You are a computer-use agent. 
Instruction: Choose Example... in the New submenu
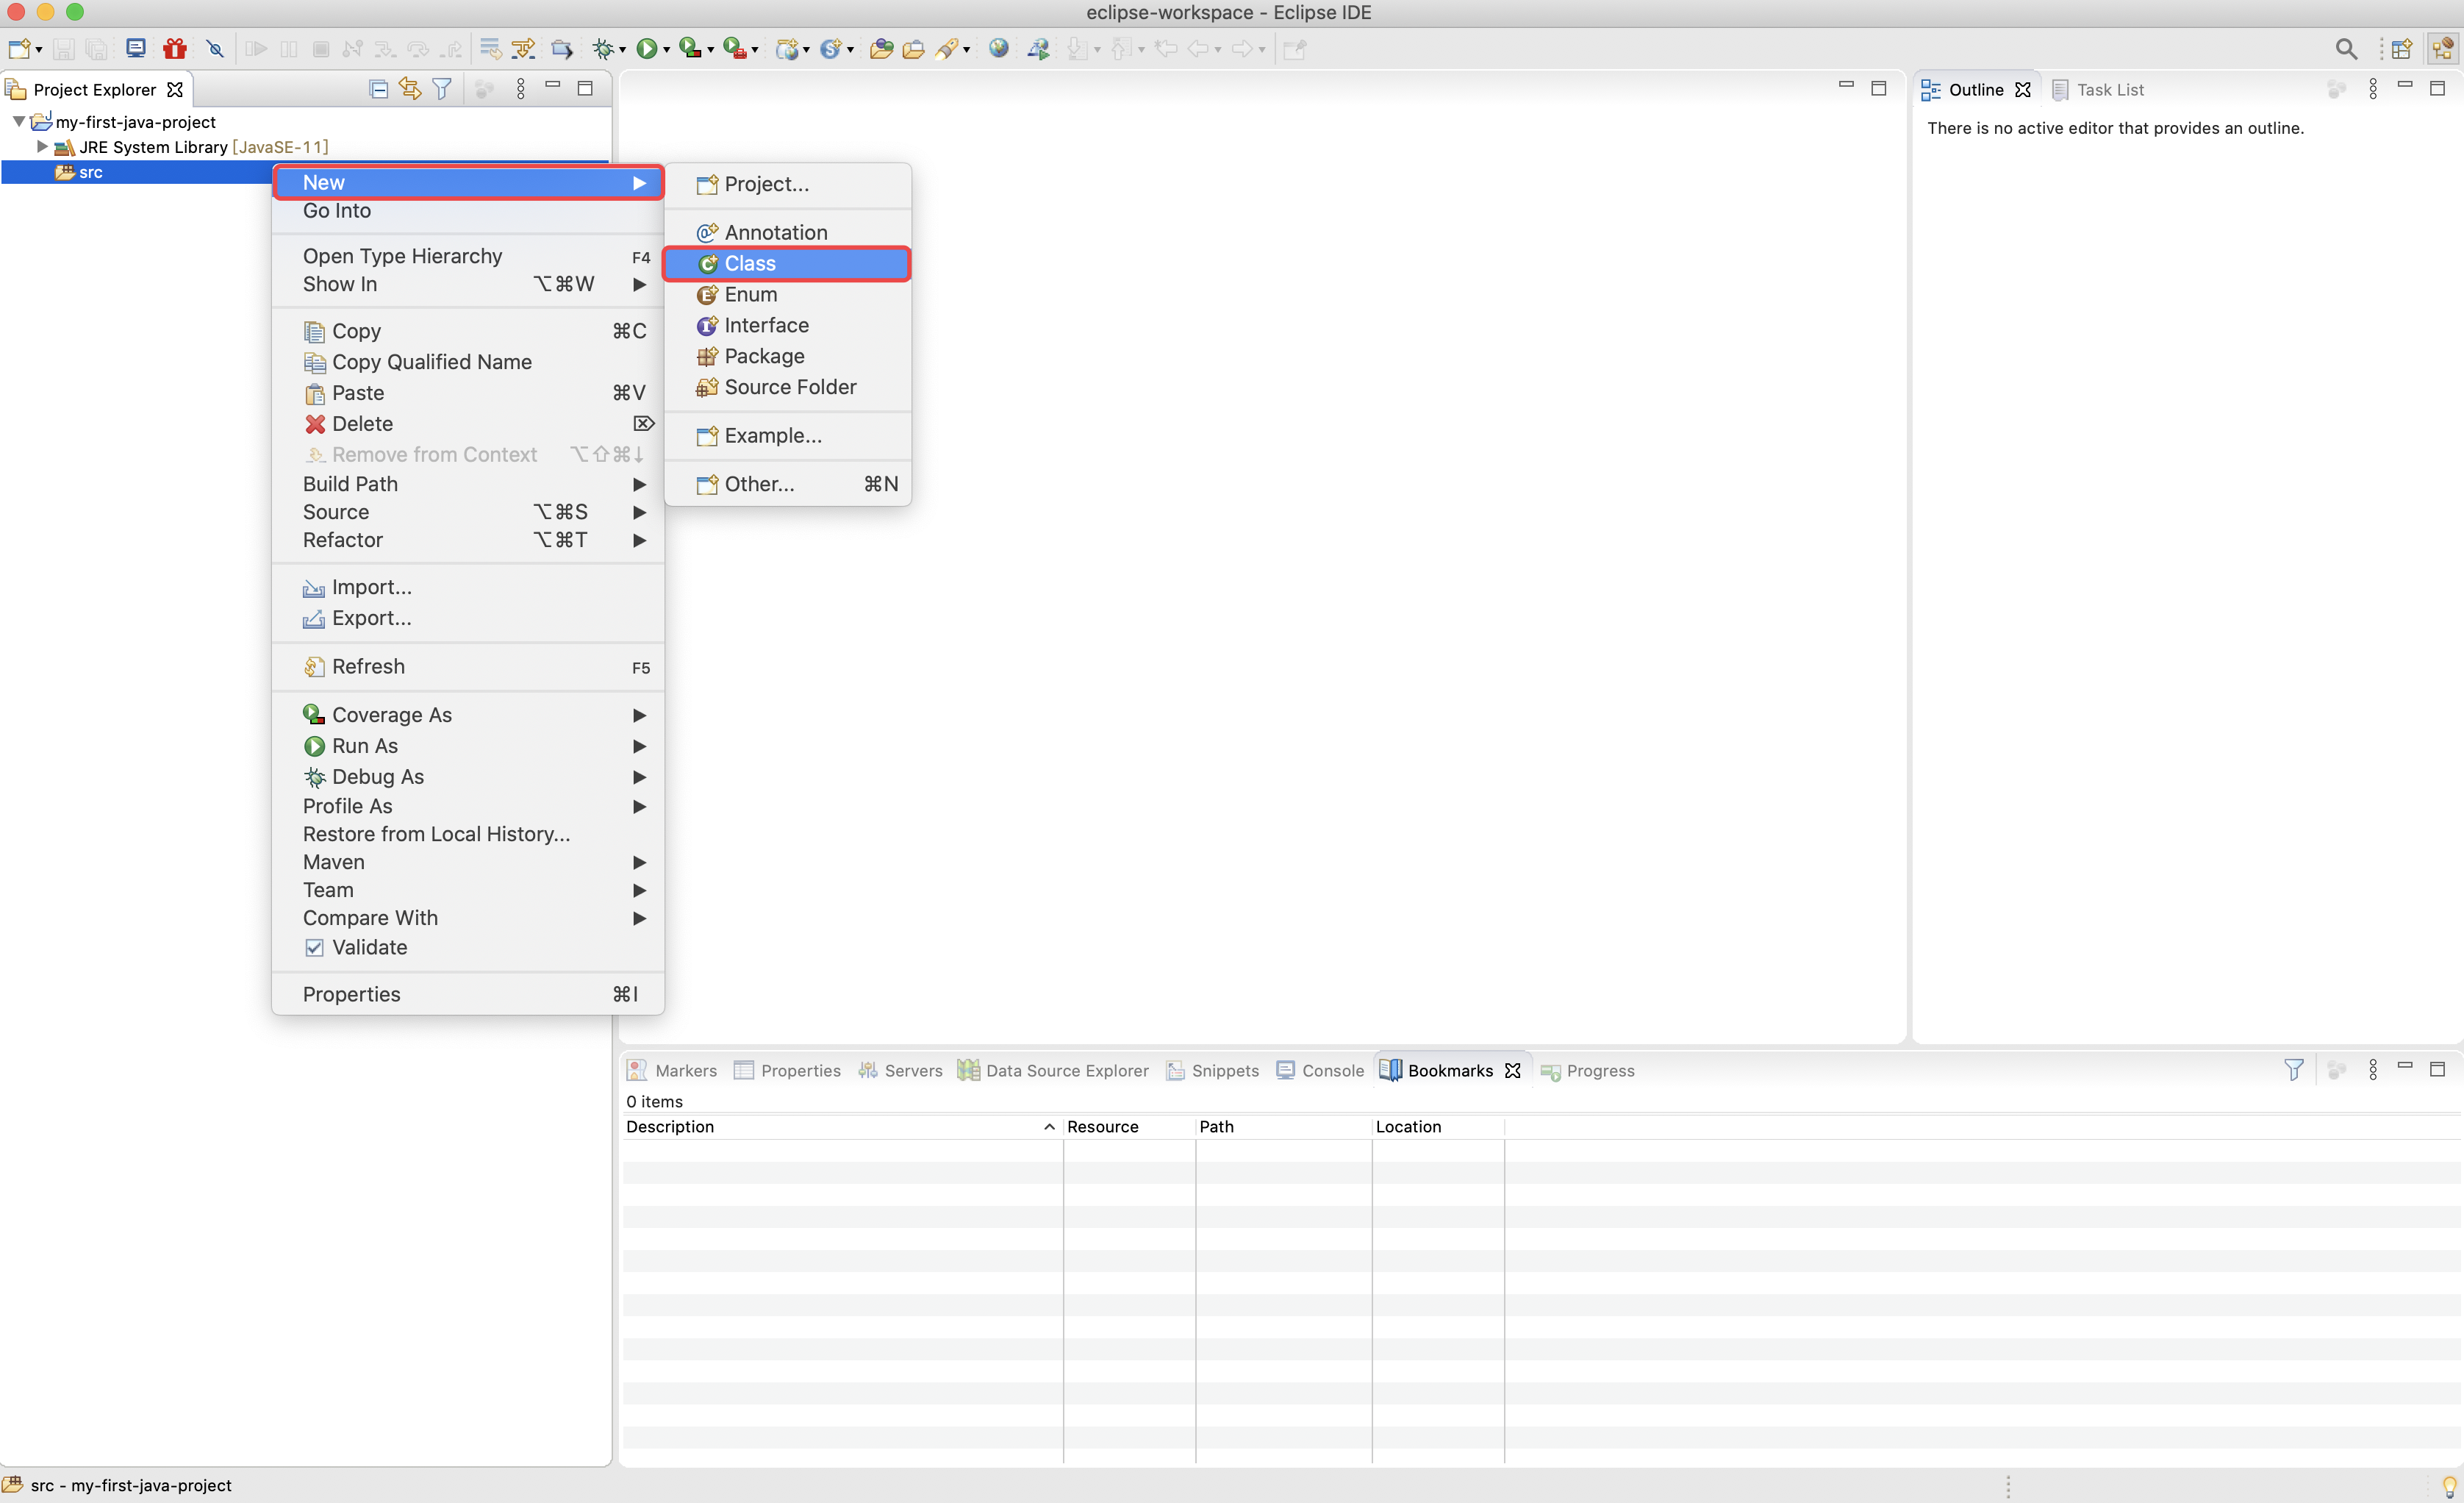[787, 436]
